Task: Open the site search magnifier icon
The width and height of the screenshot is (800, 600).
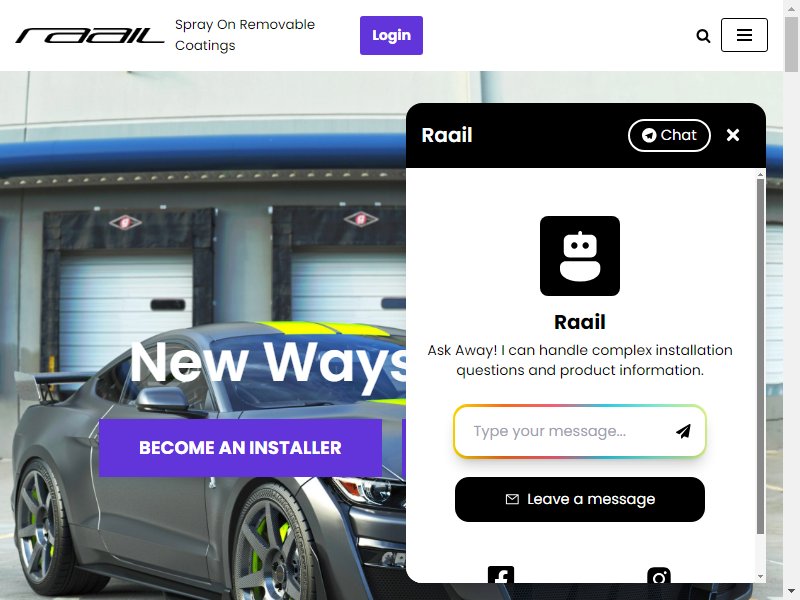Action: tap(703, 36)
